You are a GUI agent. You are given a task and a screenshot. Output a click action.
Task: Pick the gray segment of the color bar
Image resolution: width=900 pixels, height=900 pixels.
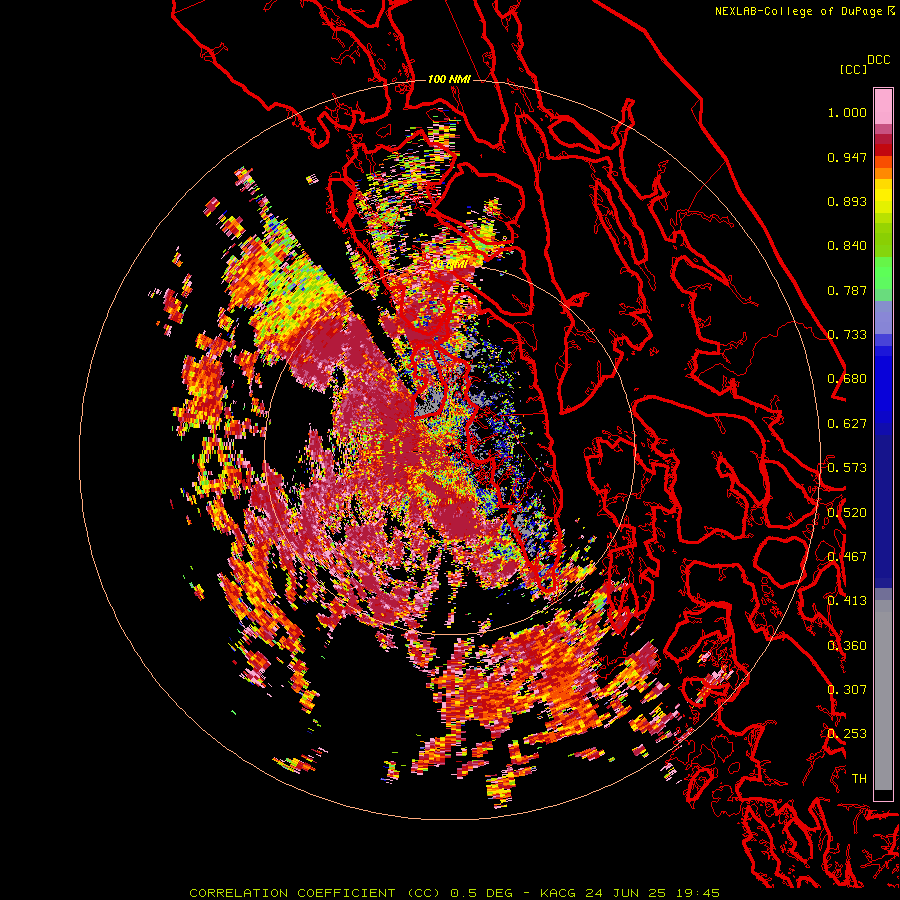pyautogui.click(x=883, y=695)
